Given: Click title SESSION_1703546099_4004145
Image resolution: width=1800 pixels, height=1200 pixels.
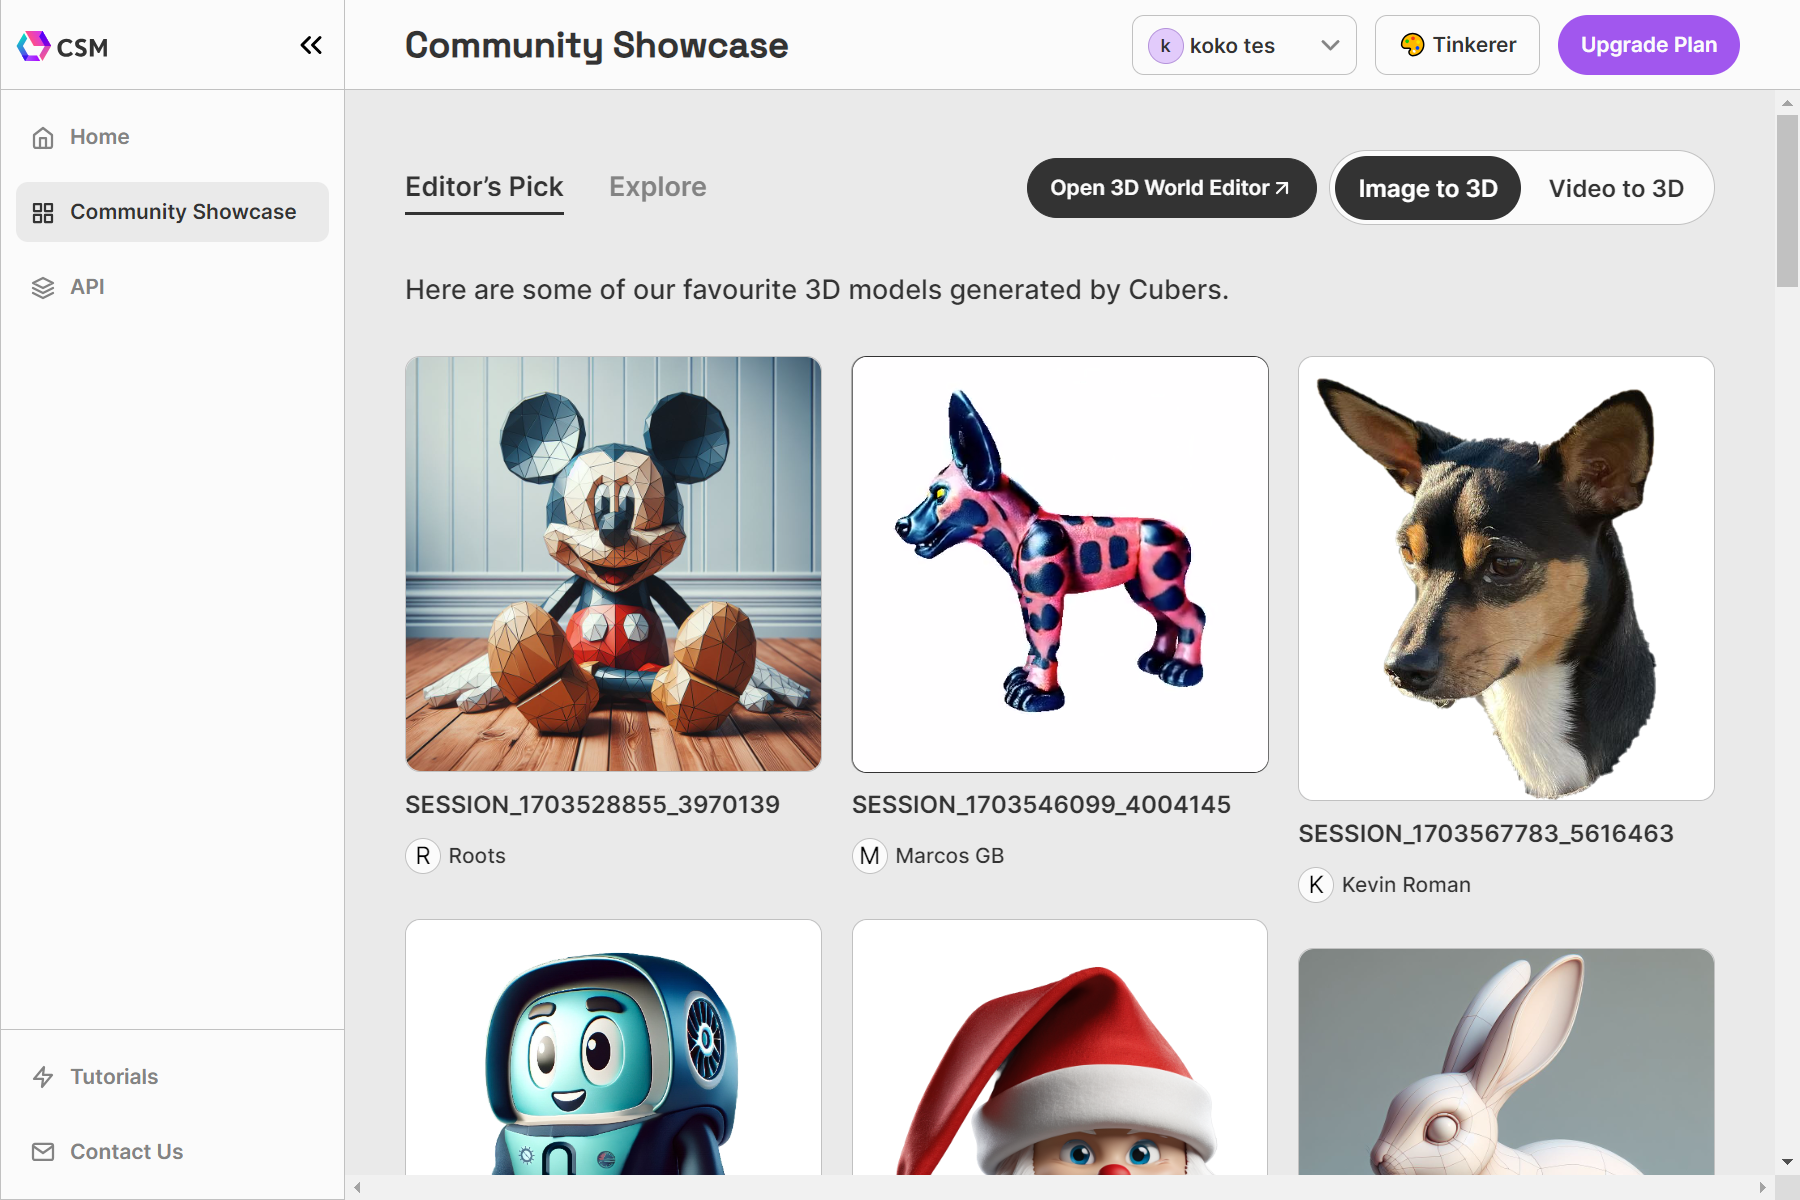Looking at the screenshot, I should (x=1041, y=805).
